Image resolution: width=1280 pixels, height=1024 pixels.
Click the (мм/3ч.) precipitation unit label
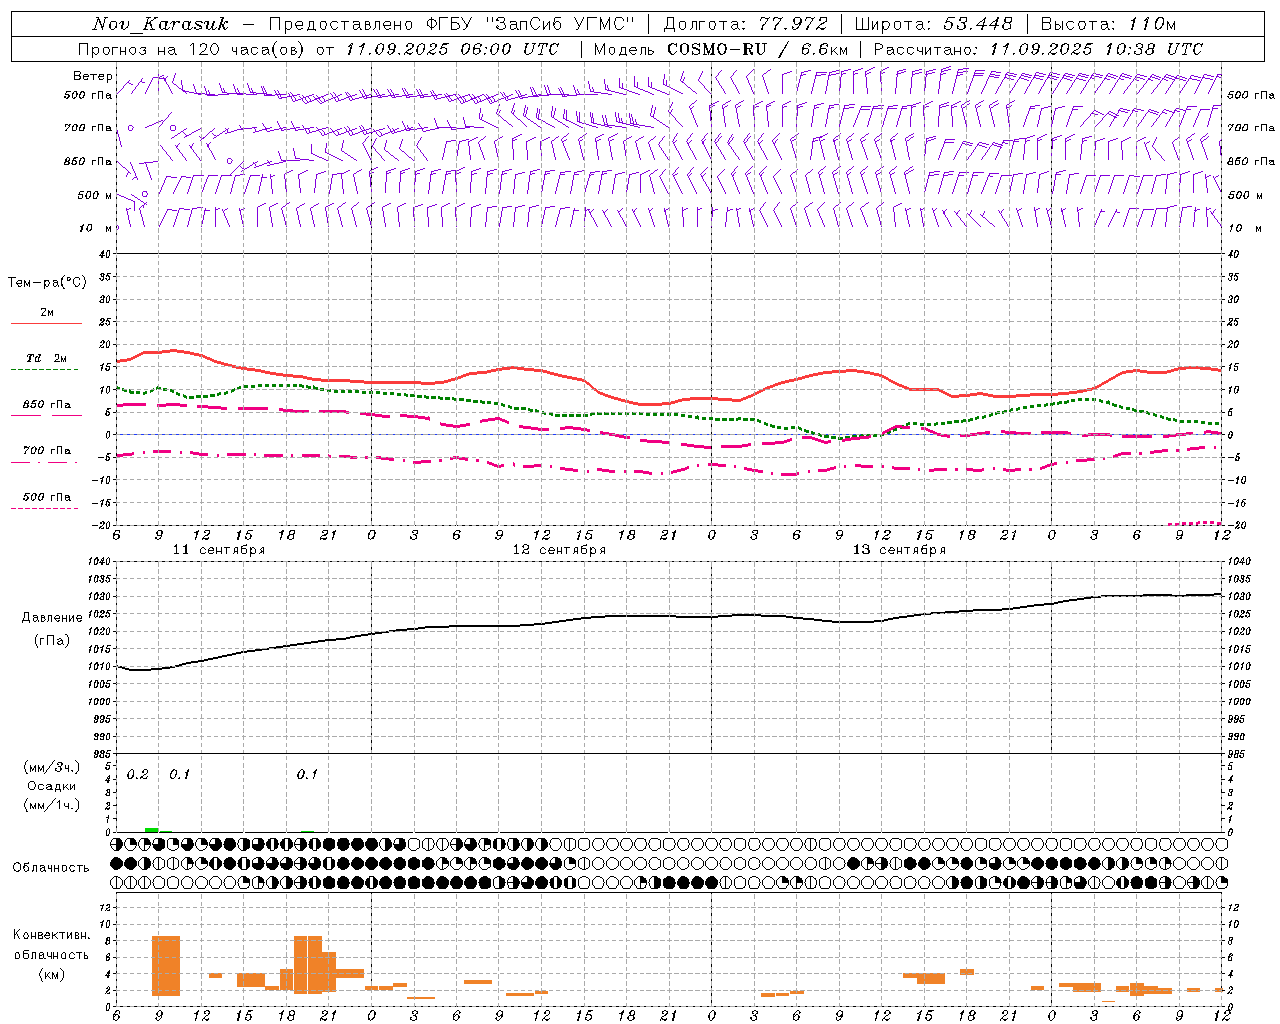point(52,767)
